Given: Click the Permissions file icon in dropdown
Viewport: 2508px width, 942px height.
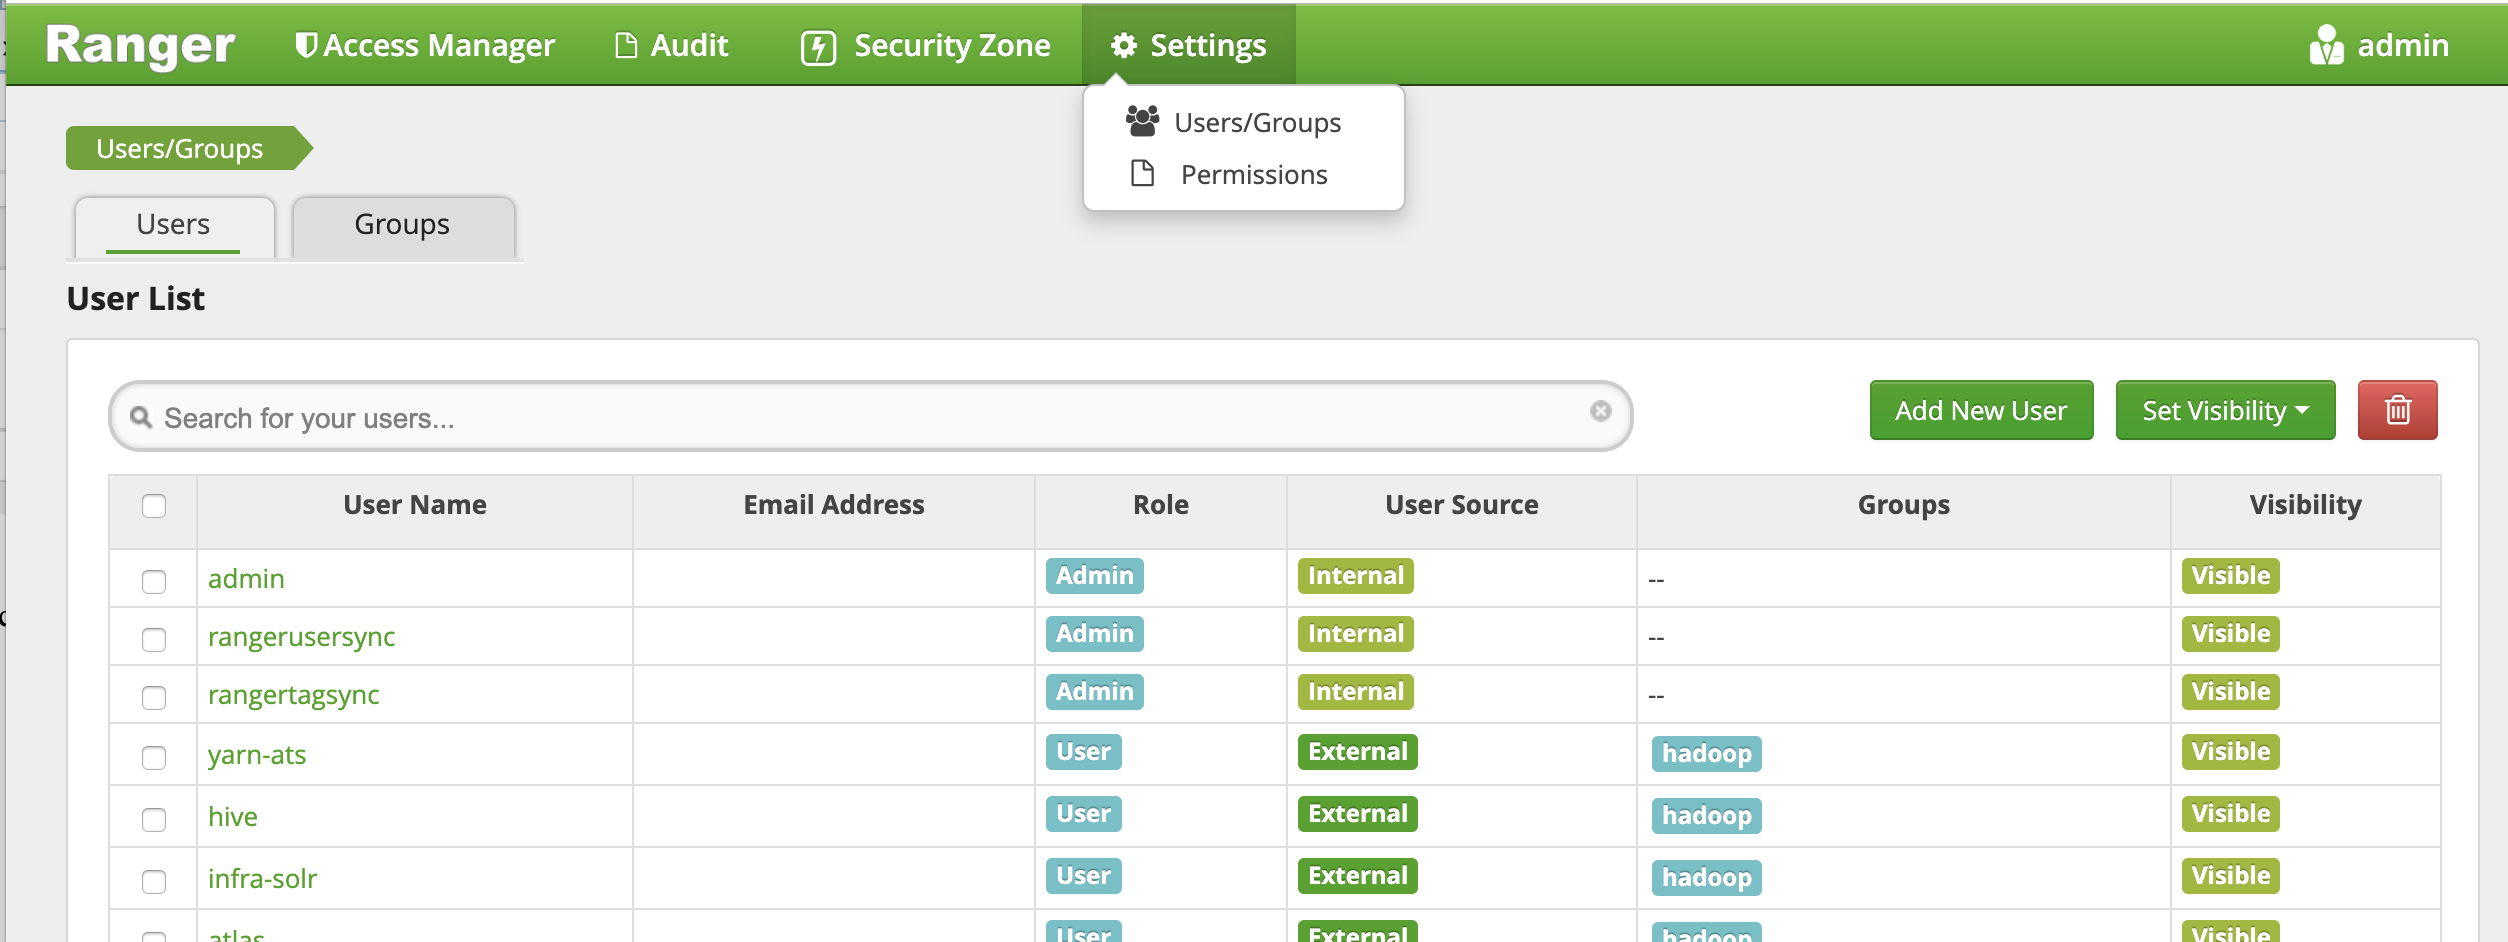Looking at the screenshot, I should click(x=1142, y=173).
